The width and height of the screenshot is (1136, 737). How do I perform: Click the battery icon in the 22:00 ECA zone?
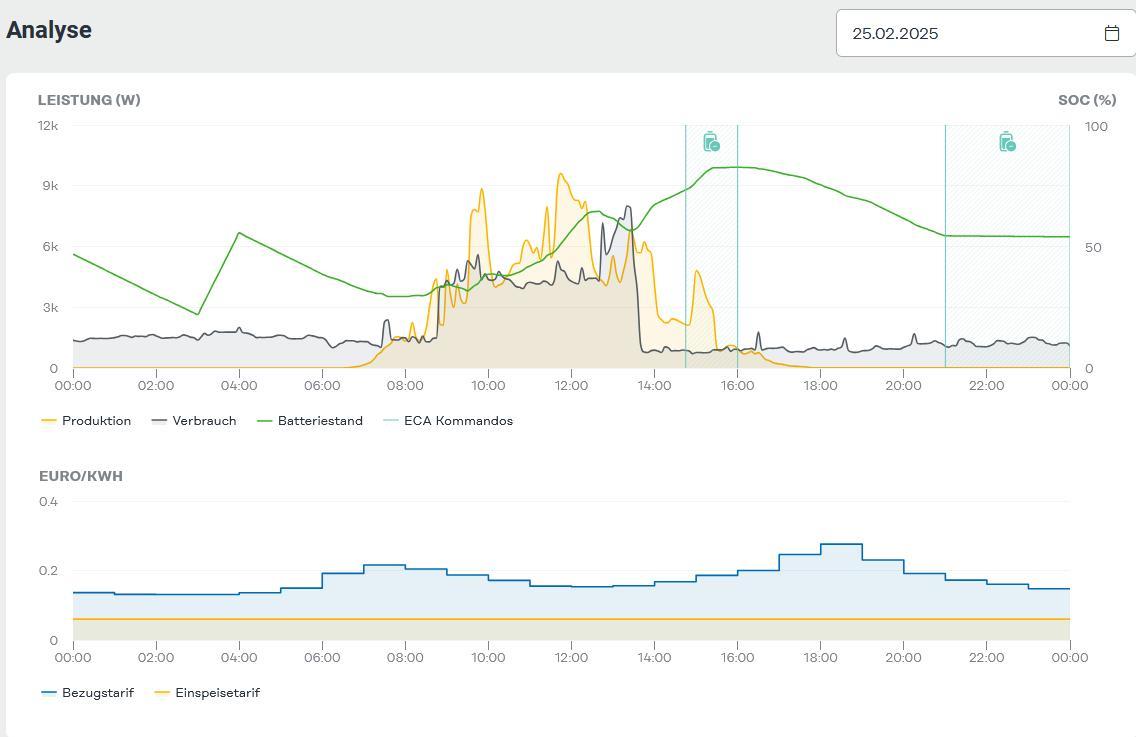point(1007,142)
